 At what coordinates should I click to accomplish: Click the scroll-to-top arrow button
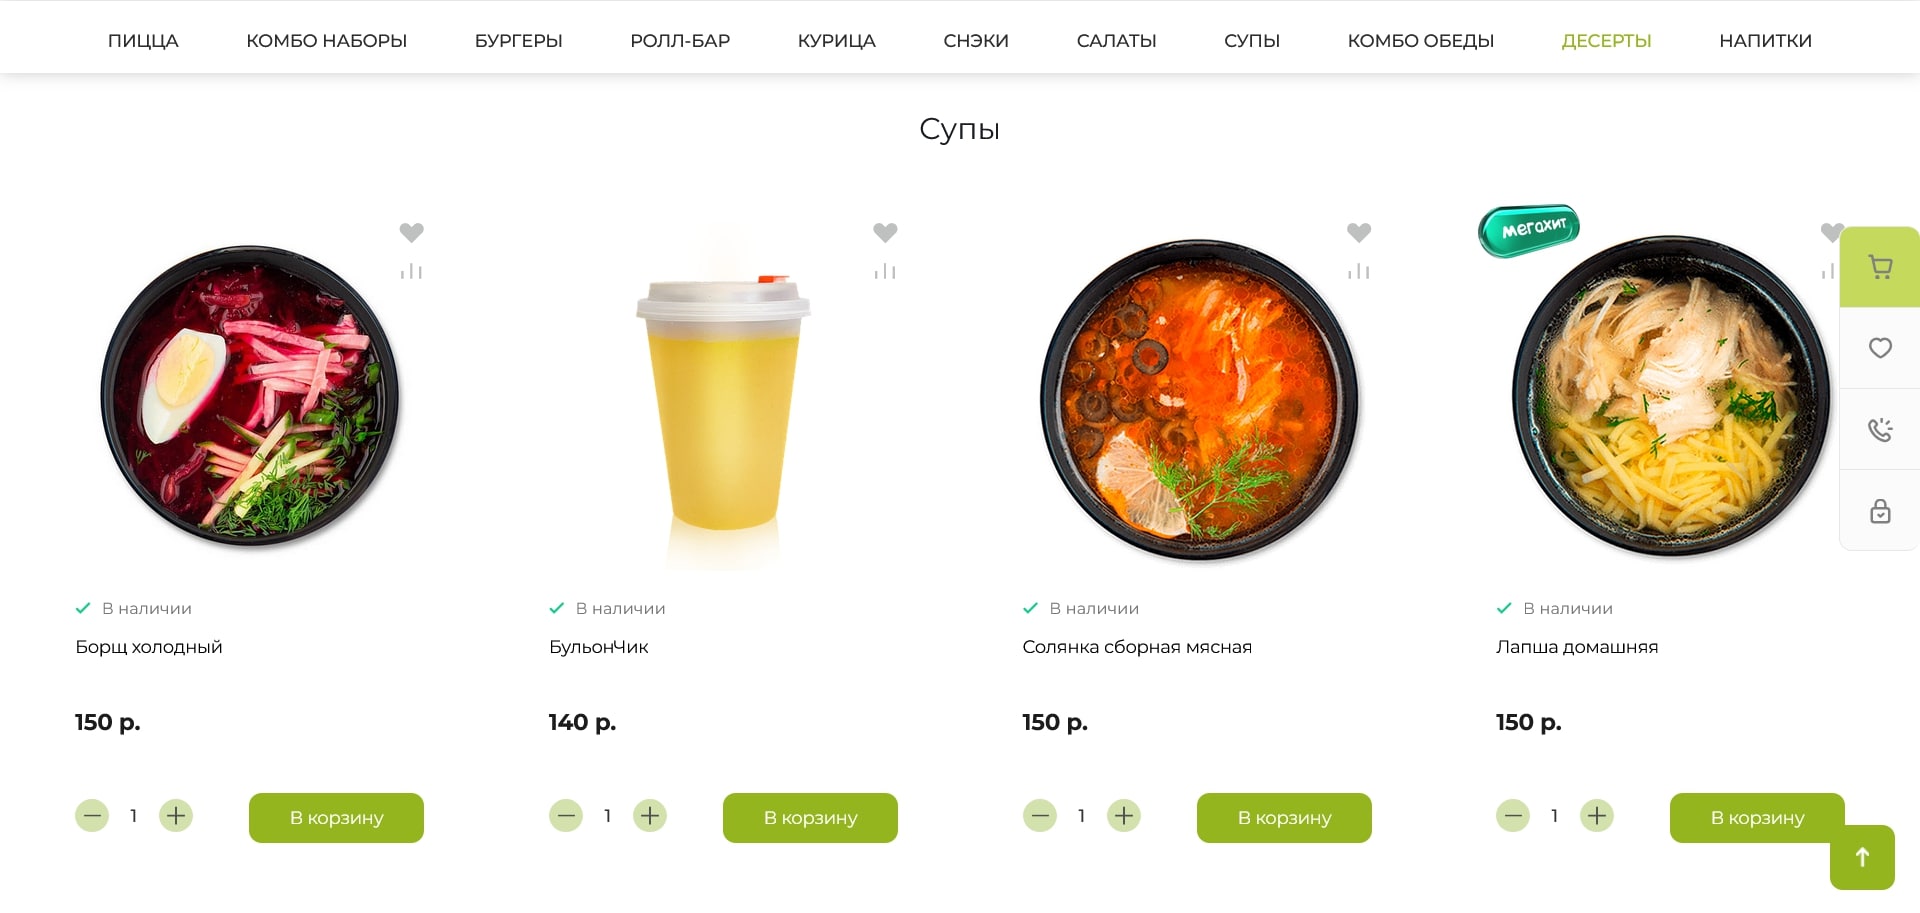pyautogui.click(x=1862, y=857)
